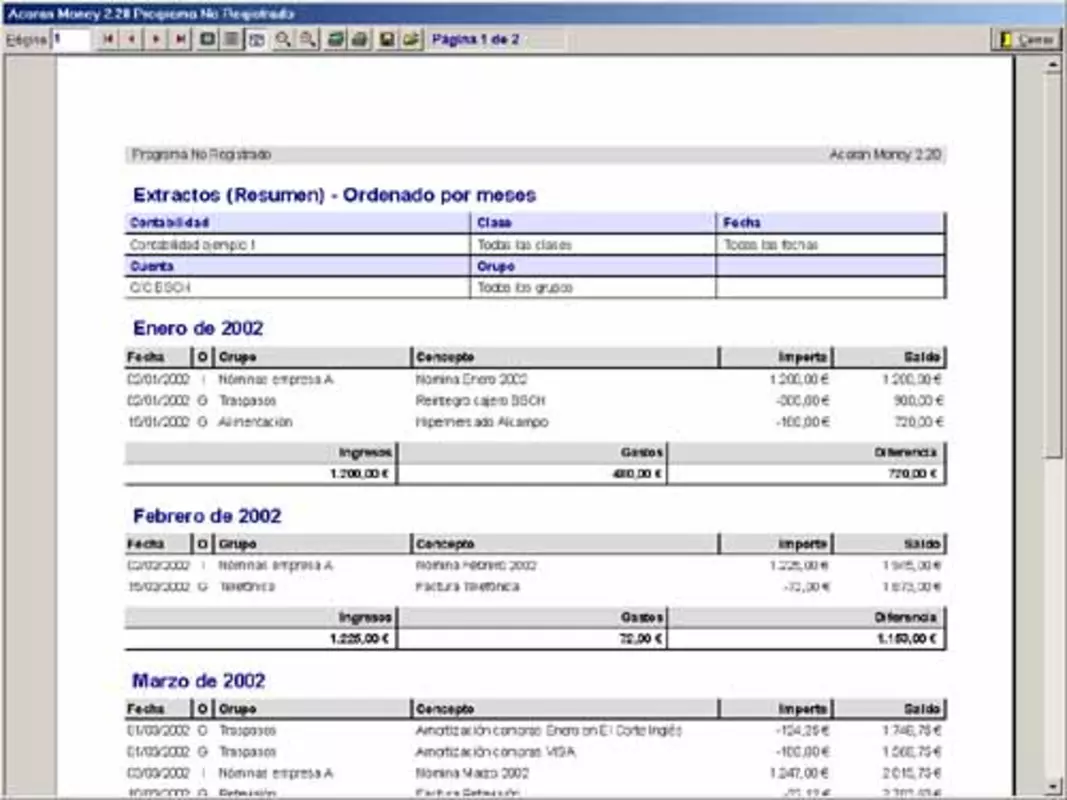Click the 'Telefónica' group cell

point(246,586)
